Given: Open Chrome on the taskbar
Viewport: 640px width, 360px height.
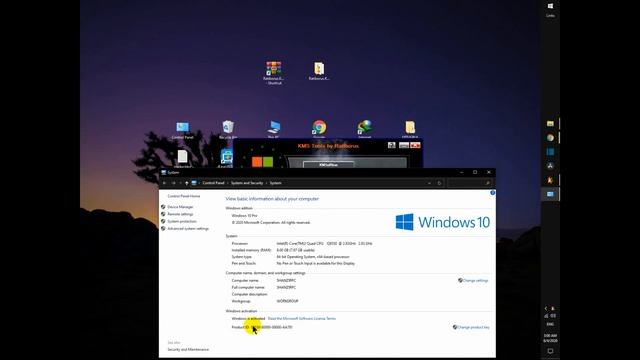Looking at the screenshot, I should (550, 138).
